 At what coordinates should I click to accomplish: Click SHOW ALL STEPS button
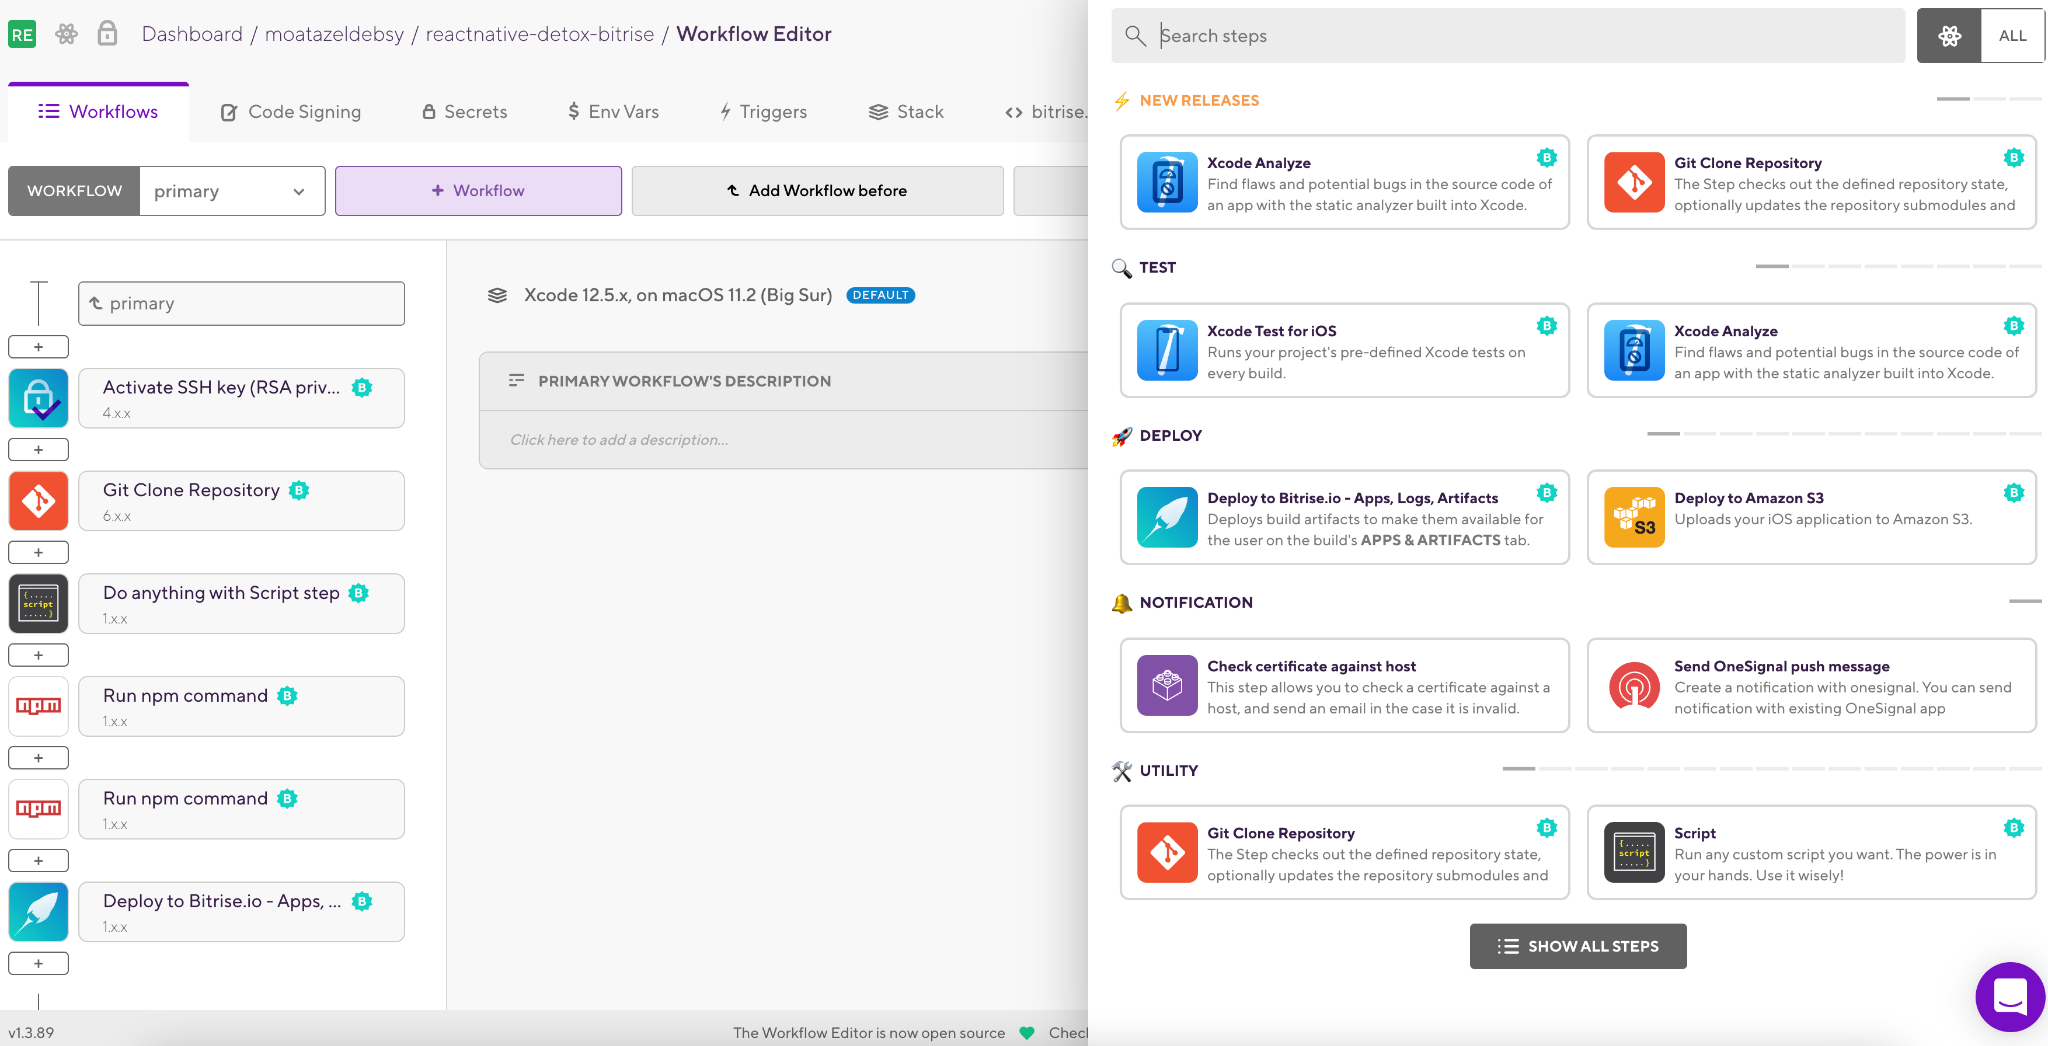(1578, 946)
